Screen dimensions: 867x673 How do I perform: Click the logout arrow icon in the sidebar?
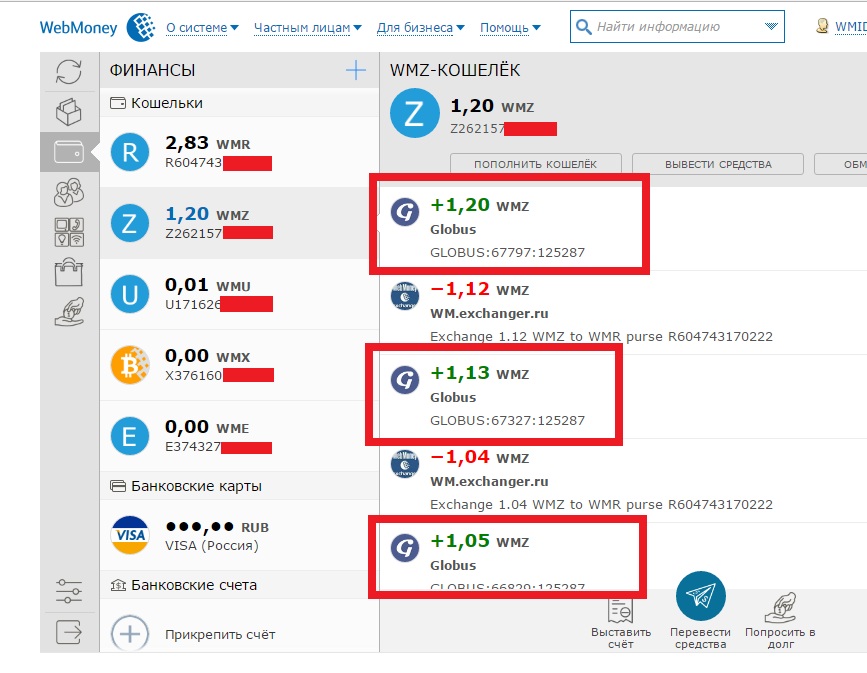(69, 632)
